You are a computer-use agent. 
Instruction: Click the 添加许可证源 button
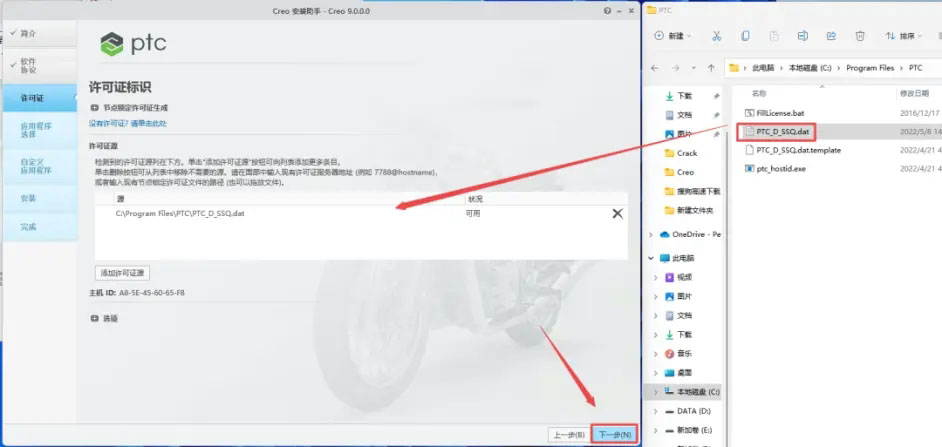click(x=123, y=273)
